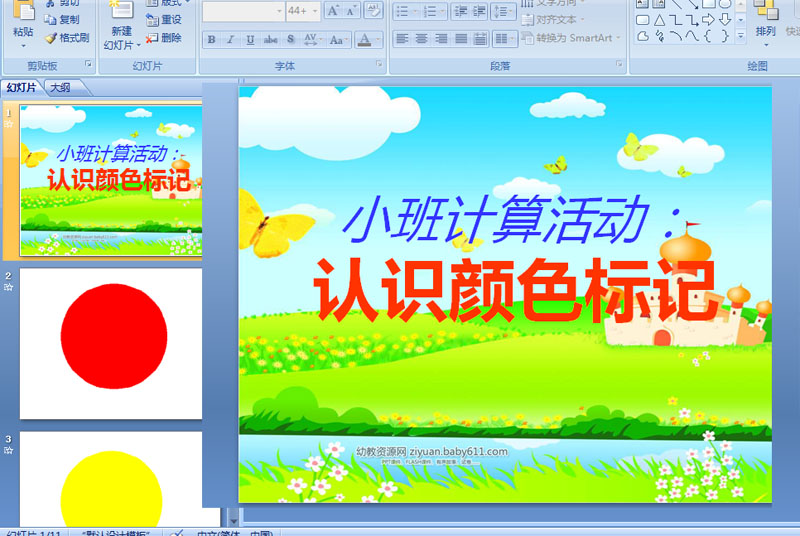Select slide 2 red circle thumbnail
The height and width of the screenshot is (536, 800).
tap(111, 344)
